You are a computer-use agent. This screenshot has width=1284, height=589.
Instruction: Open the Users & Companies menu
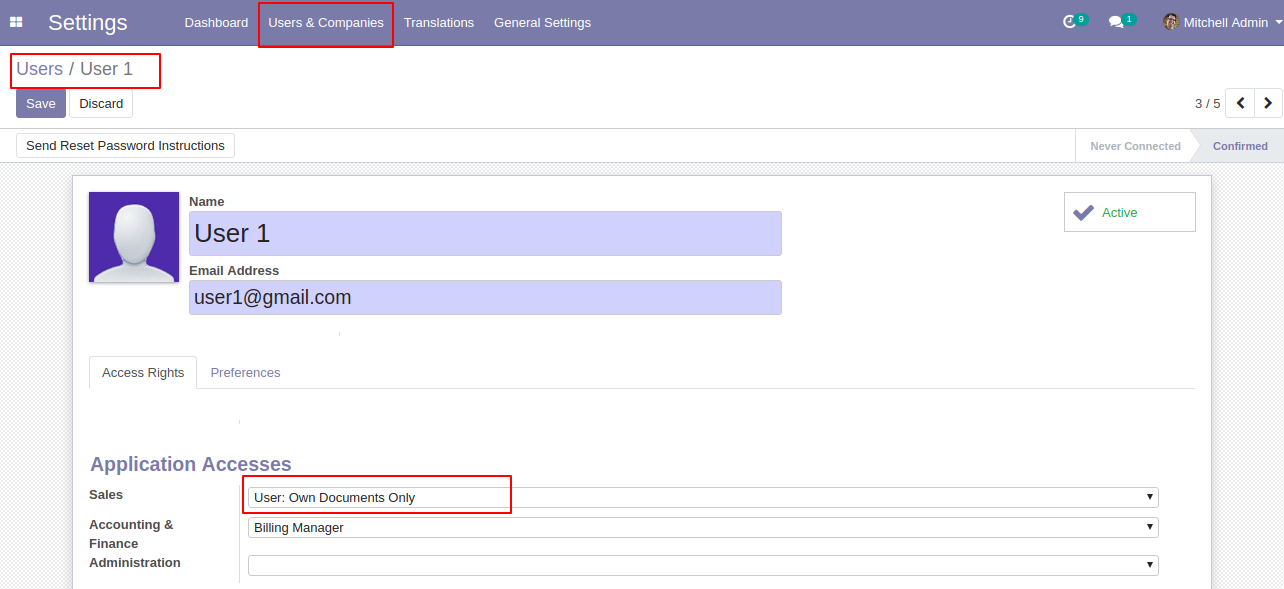326,22
